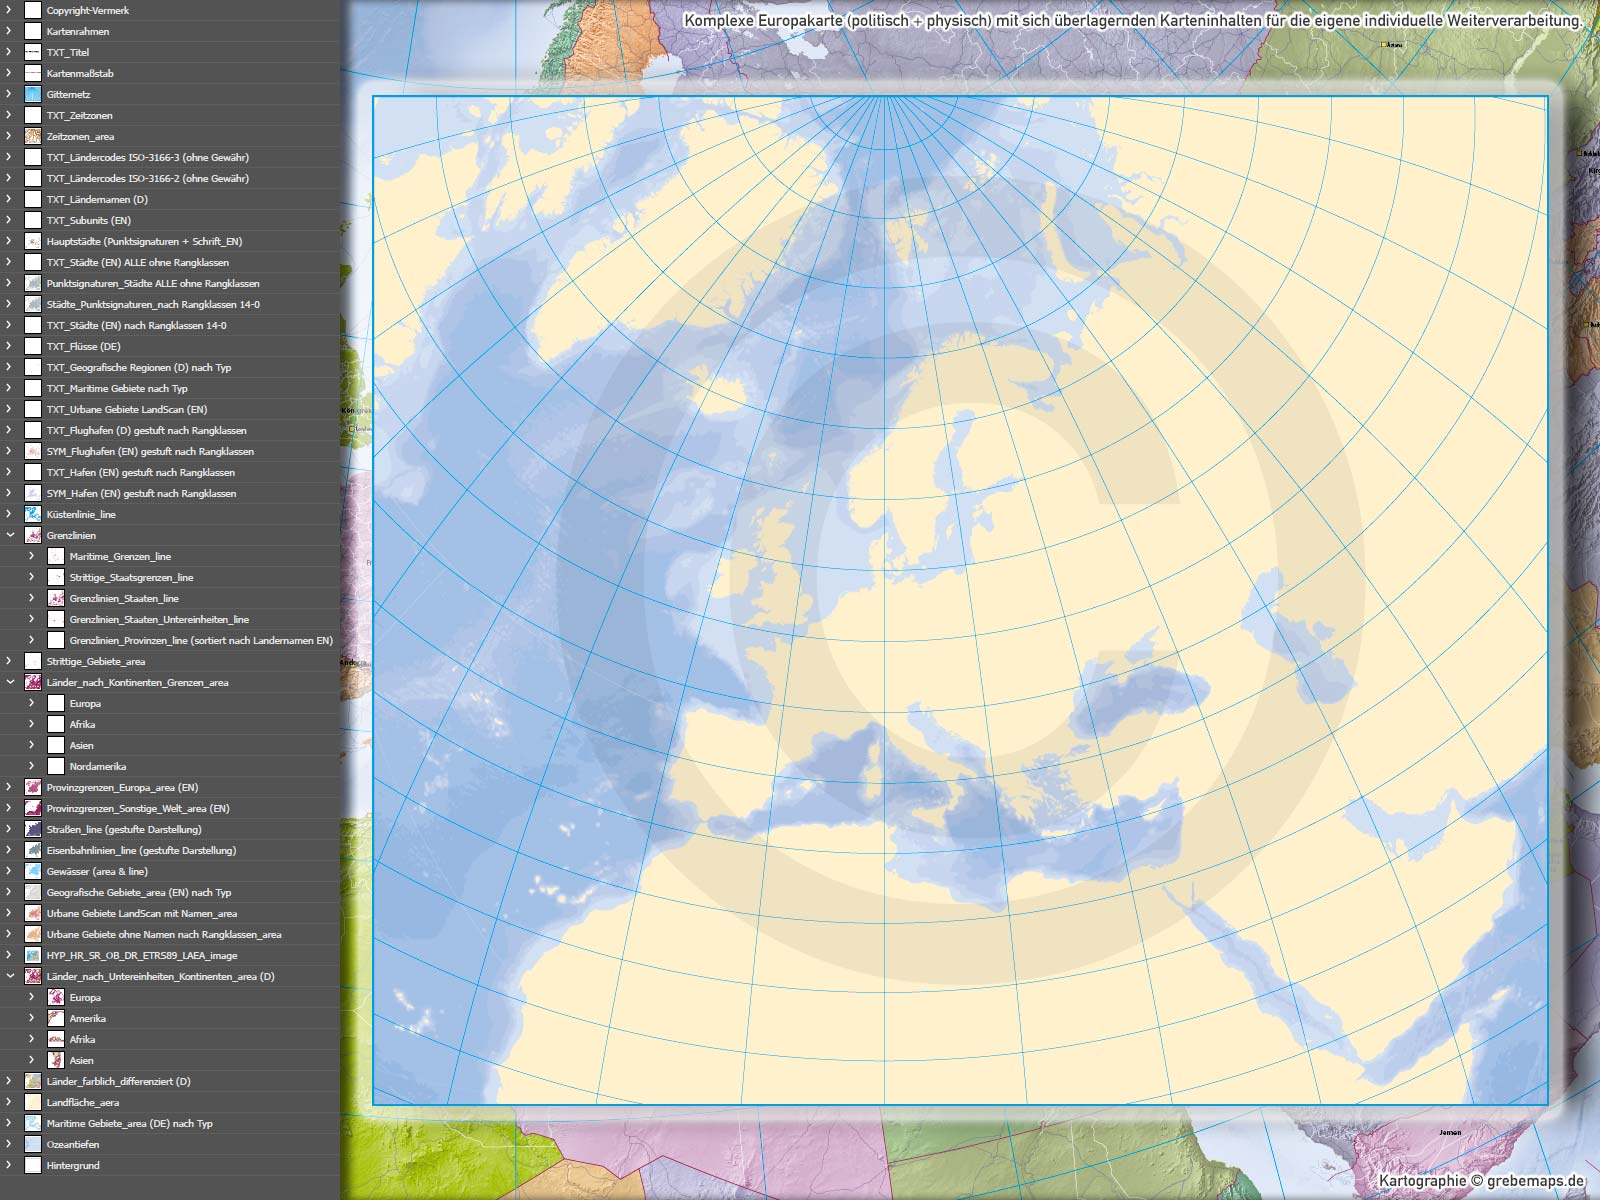Image resolution: width=1600 pixels, height=1200 pixels.
Task: Click the Gitternetz layer thumbnail
Action: (x=33, y=94)
